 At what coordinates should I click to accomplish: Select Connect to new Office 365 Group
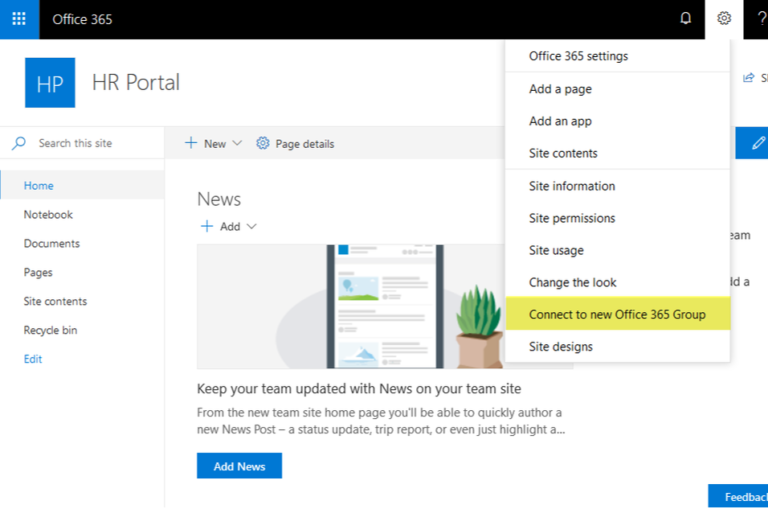click(617, 314)
